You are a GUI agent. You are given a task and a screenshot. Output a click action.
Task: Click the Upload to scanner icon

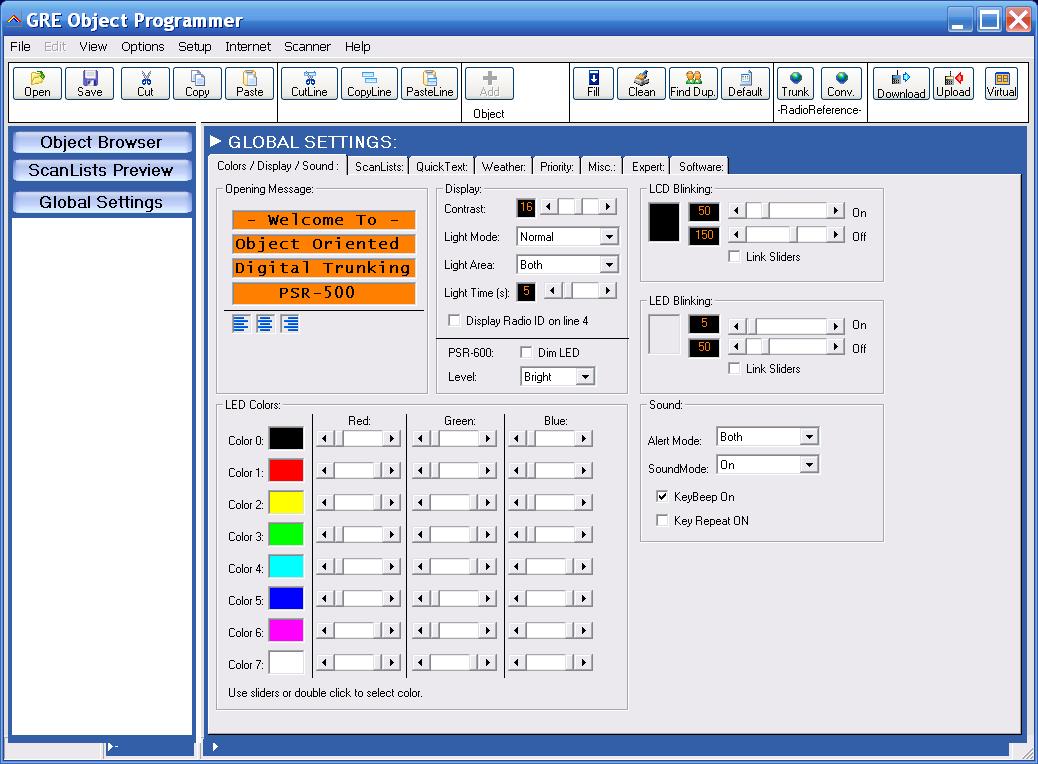953,84
